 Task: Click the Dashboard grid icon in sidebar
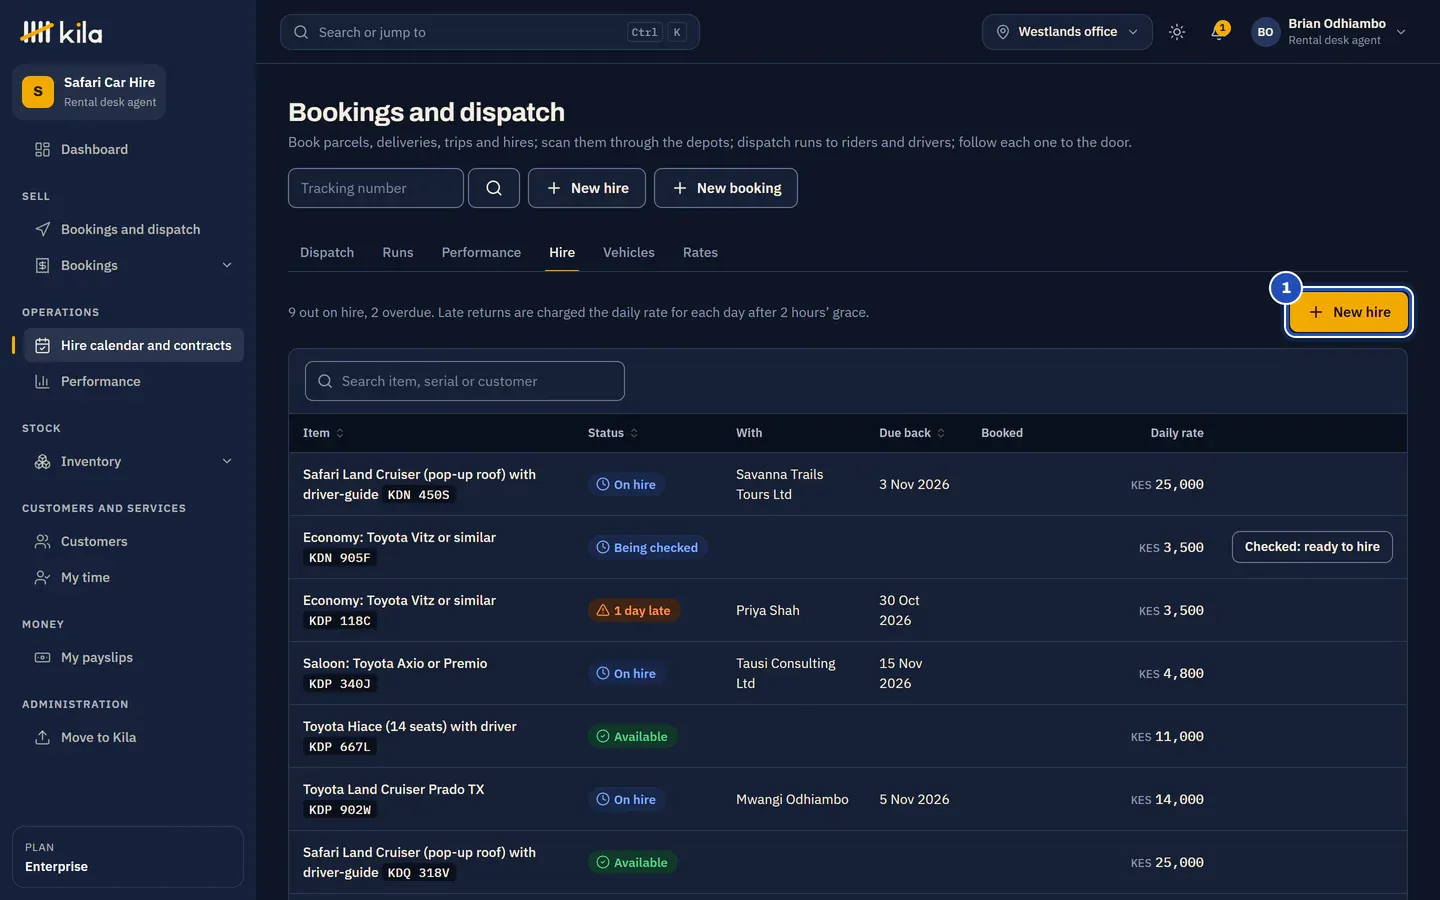click(x=42, y=149)
